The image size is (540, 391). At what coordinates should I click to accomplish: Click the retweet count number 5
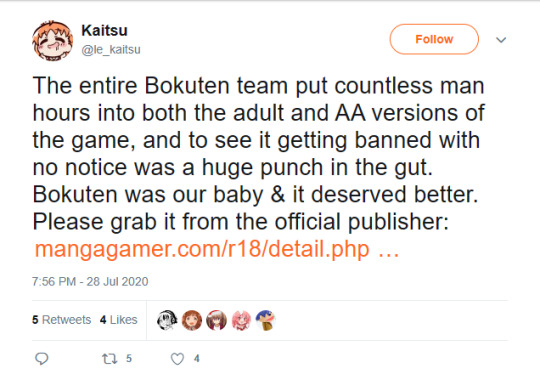(129, 359)
